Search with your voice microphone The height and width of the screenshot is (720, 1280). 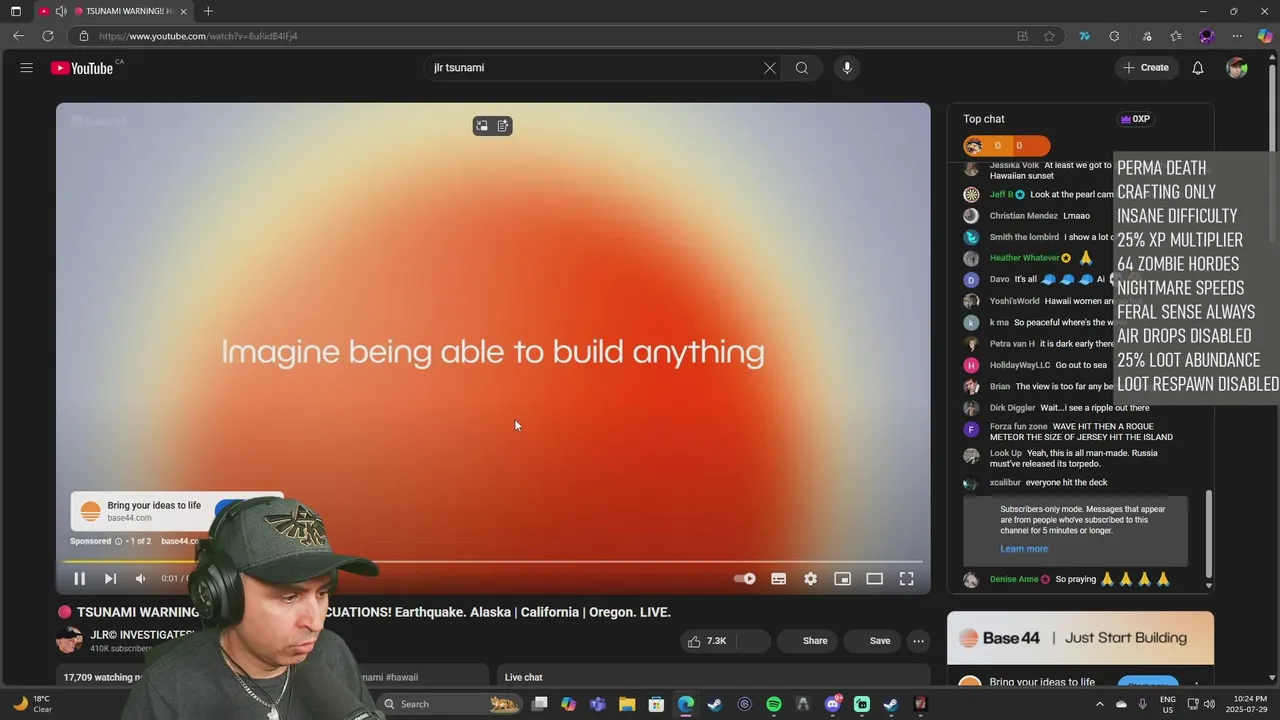(847, 68)
